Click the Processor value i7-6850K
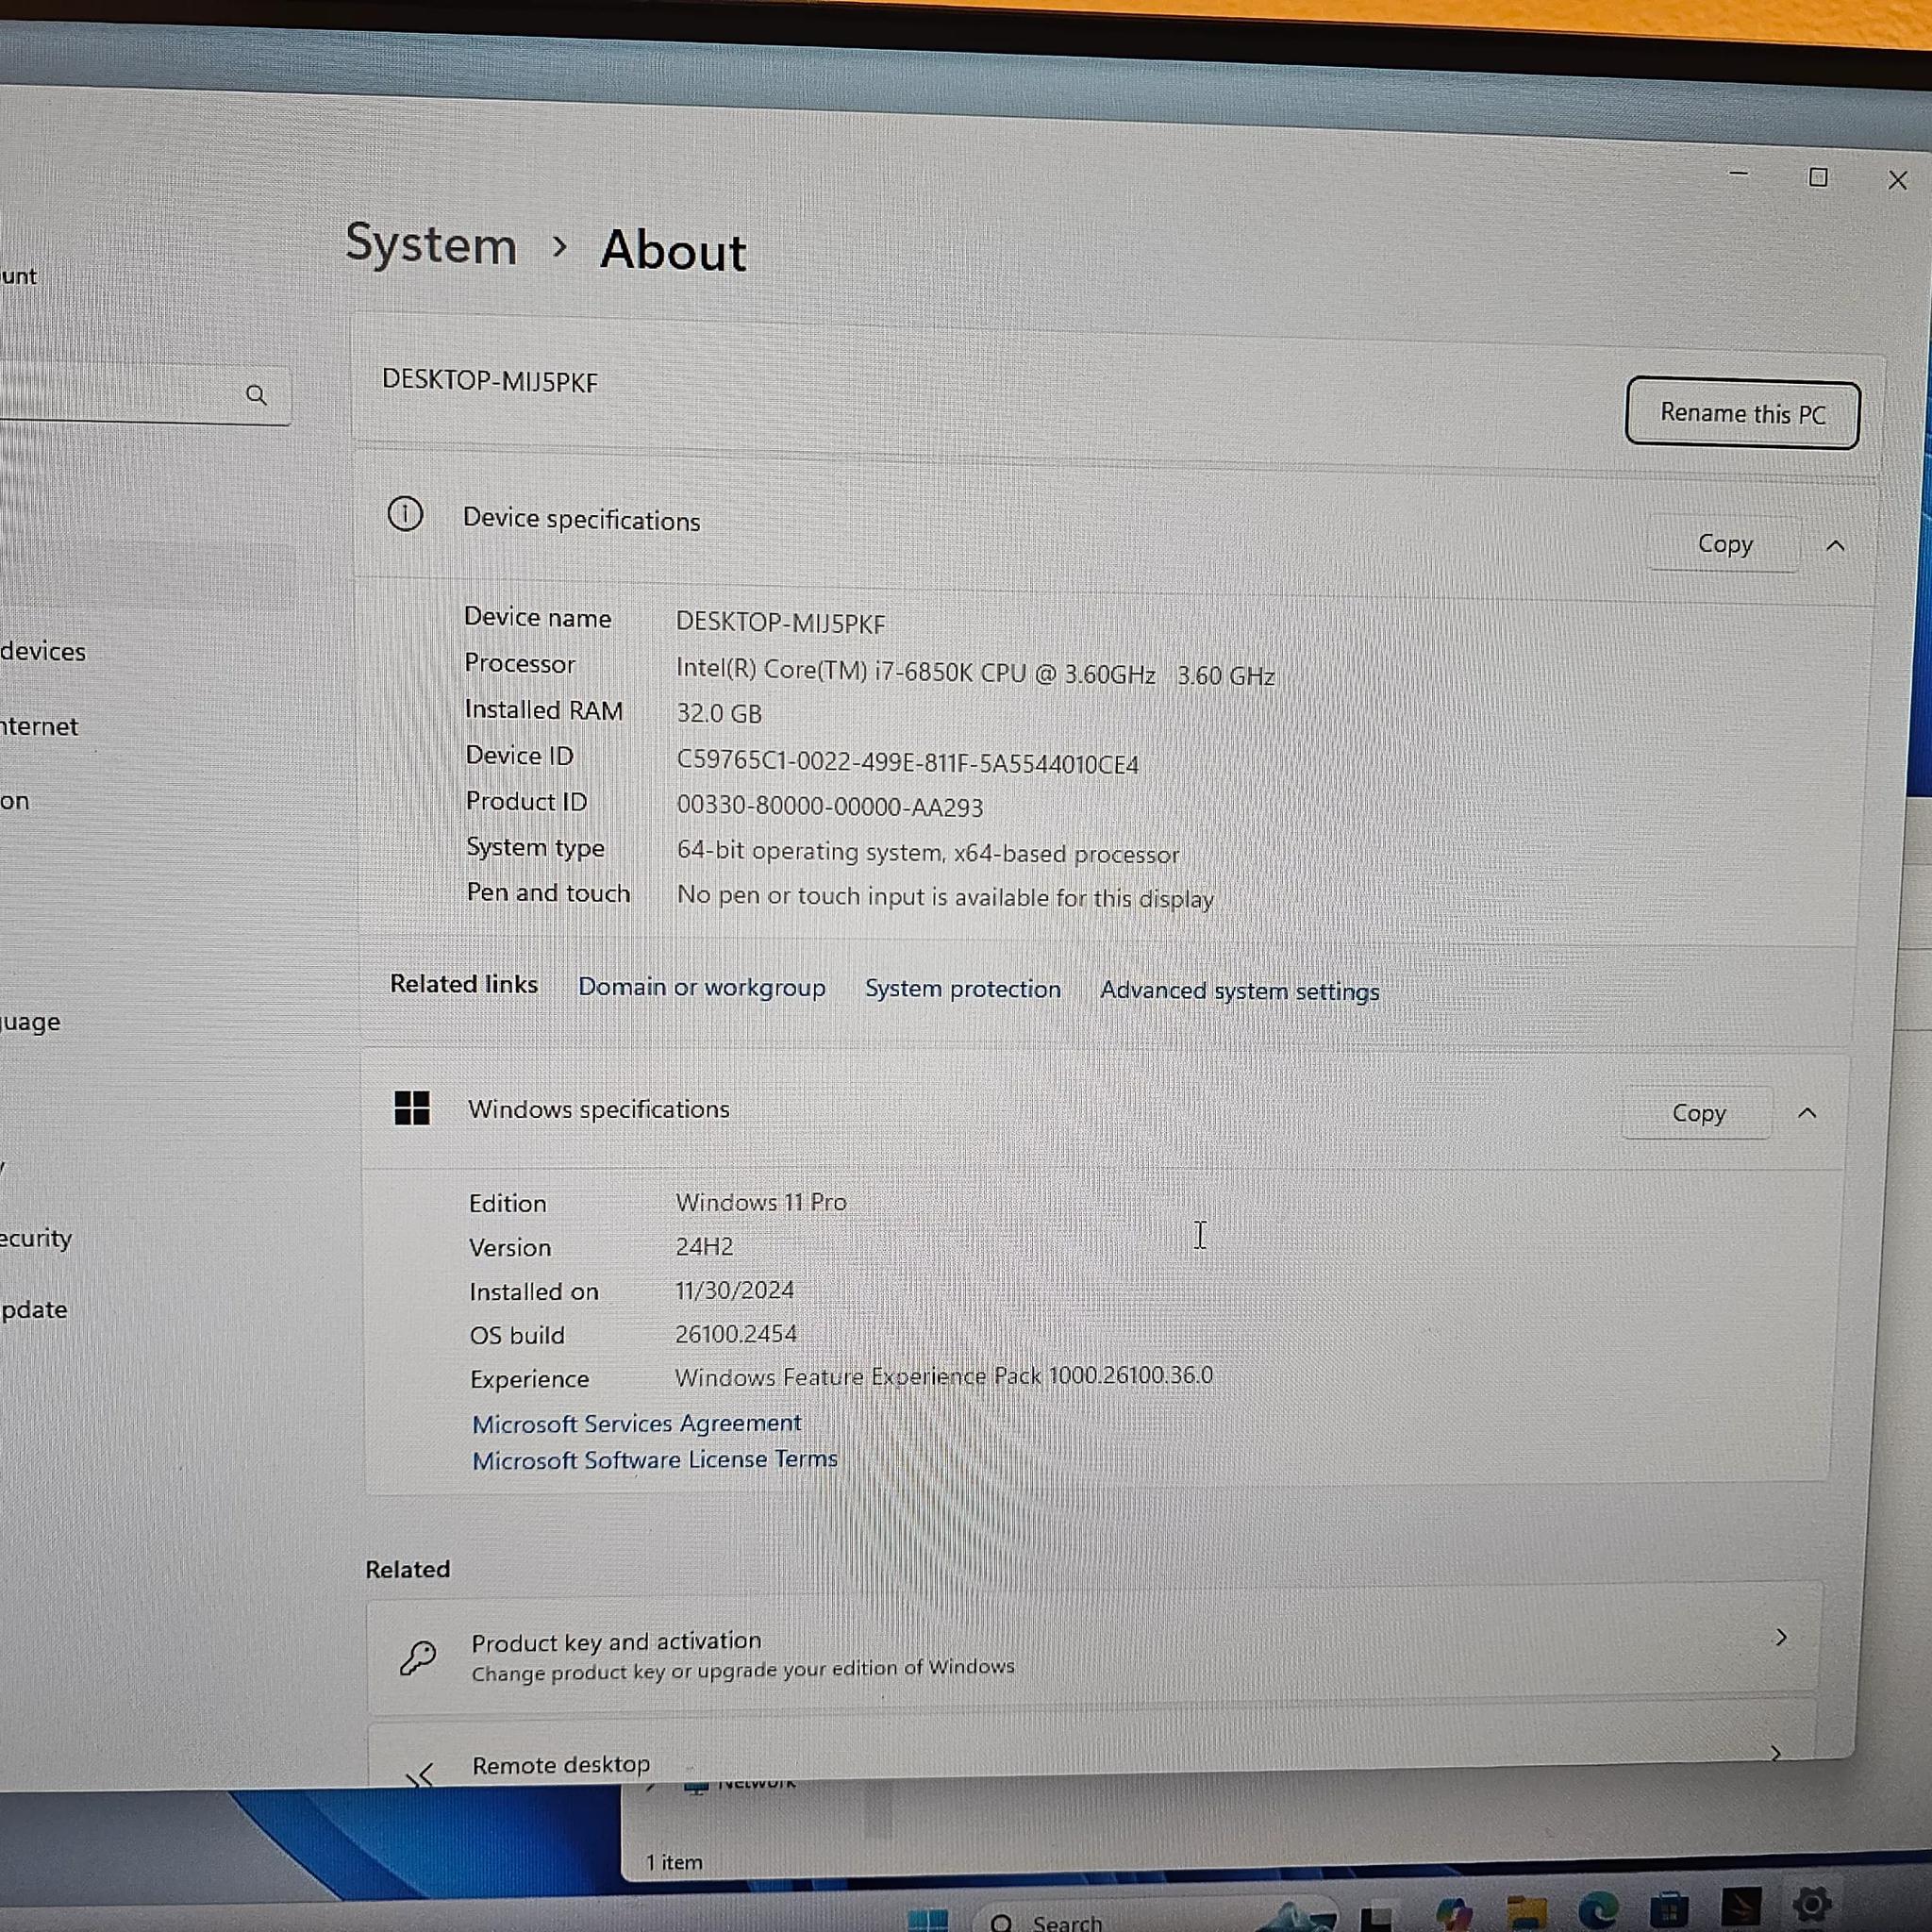Screen dimensions: 1932x1932 [975, 672]
